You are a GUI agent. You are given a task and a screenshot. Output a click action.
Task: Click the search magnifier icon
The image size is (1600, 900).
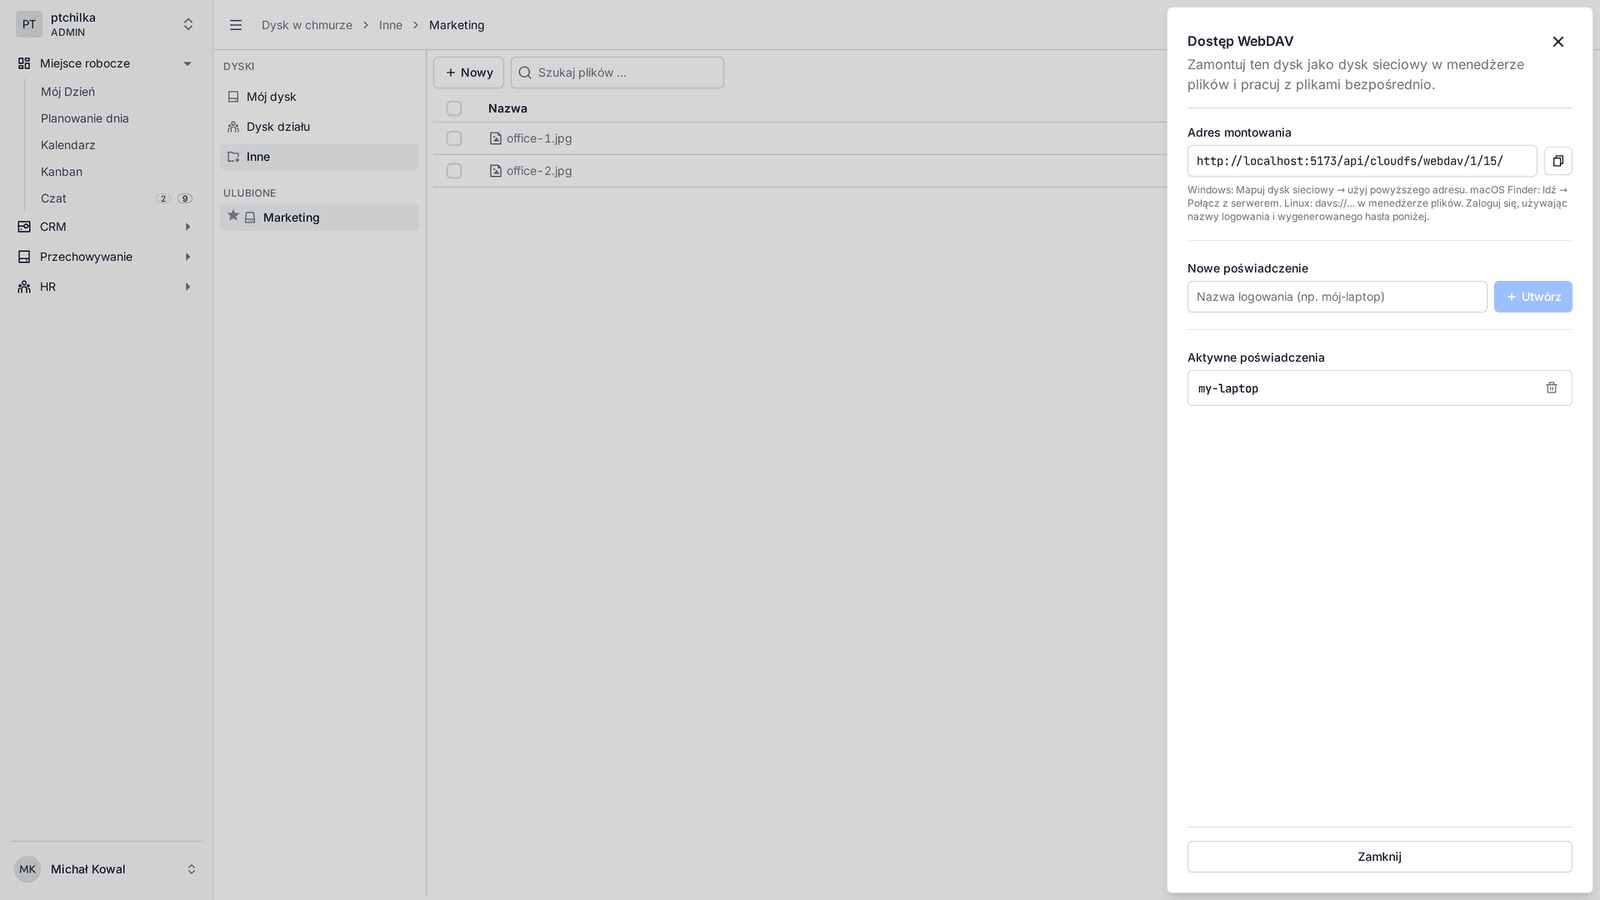pyautogui.click(x=525, y=73)
